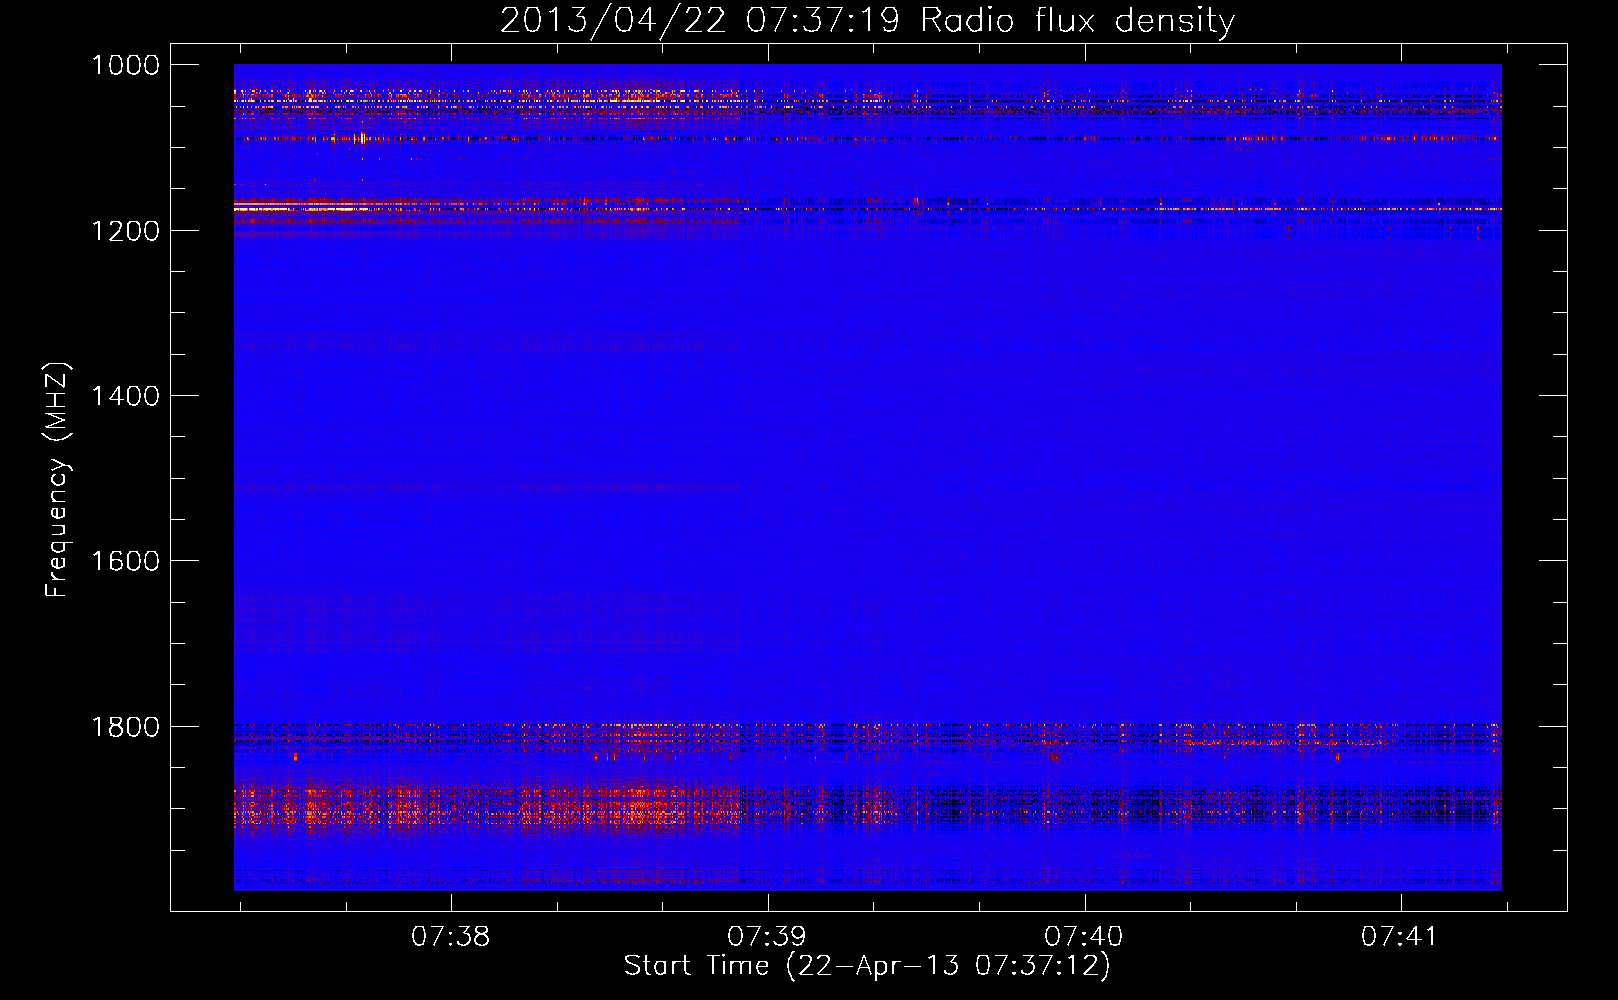Select the 1600 frequency tick label
Image resolution: width=1618 pixels, height=1000 pixels.
tap(125, 561)
